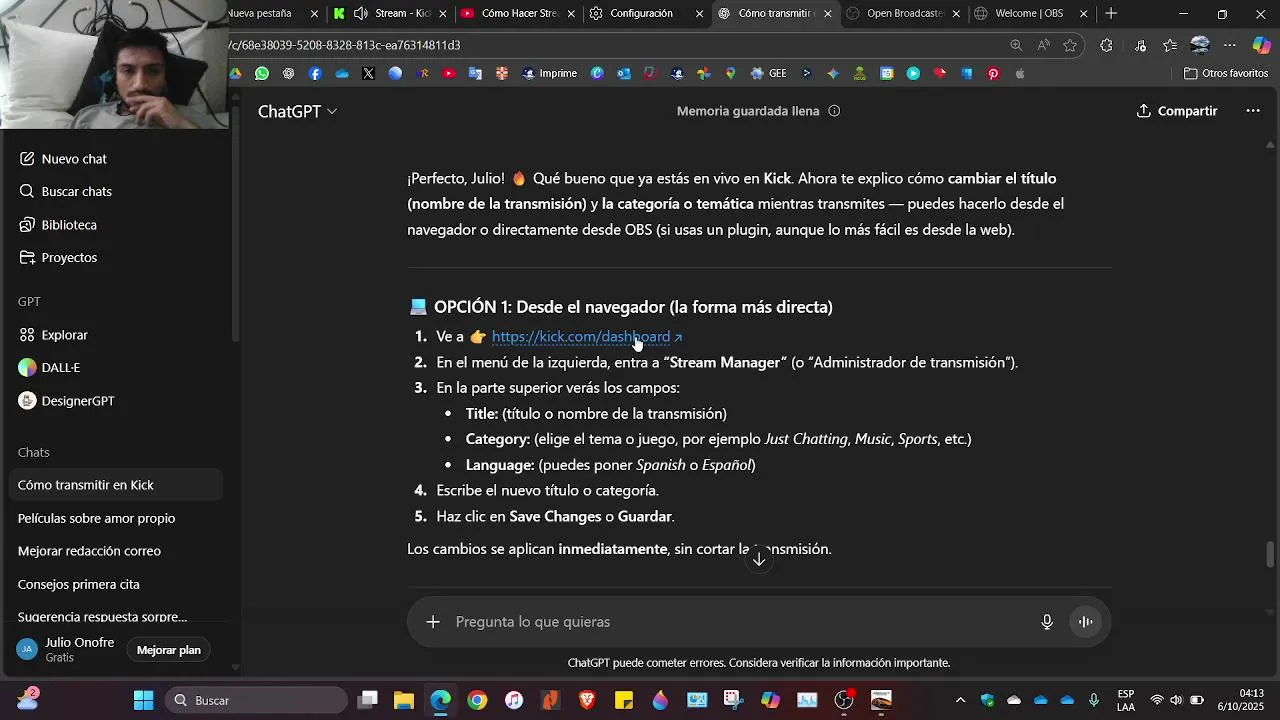Viewport: 1280px width, 720px height.
Task: Open the Julio Onofre account menu
Action: (x=67, y=650)
